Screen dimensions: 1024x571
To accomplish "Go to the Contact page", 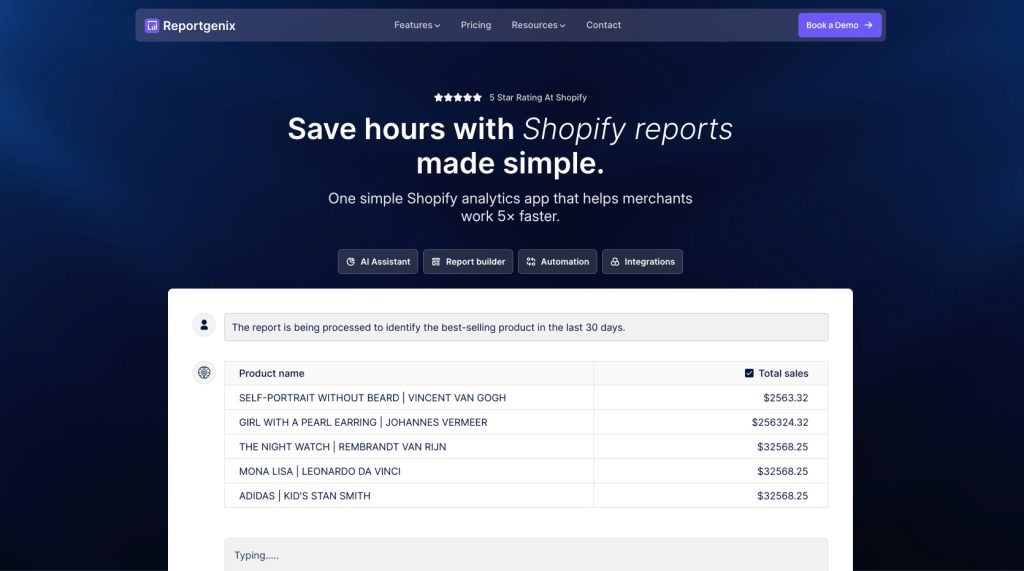I will point(603,25).
